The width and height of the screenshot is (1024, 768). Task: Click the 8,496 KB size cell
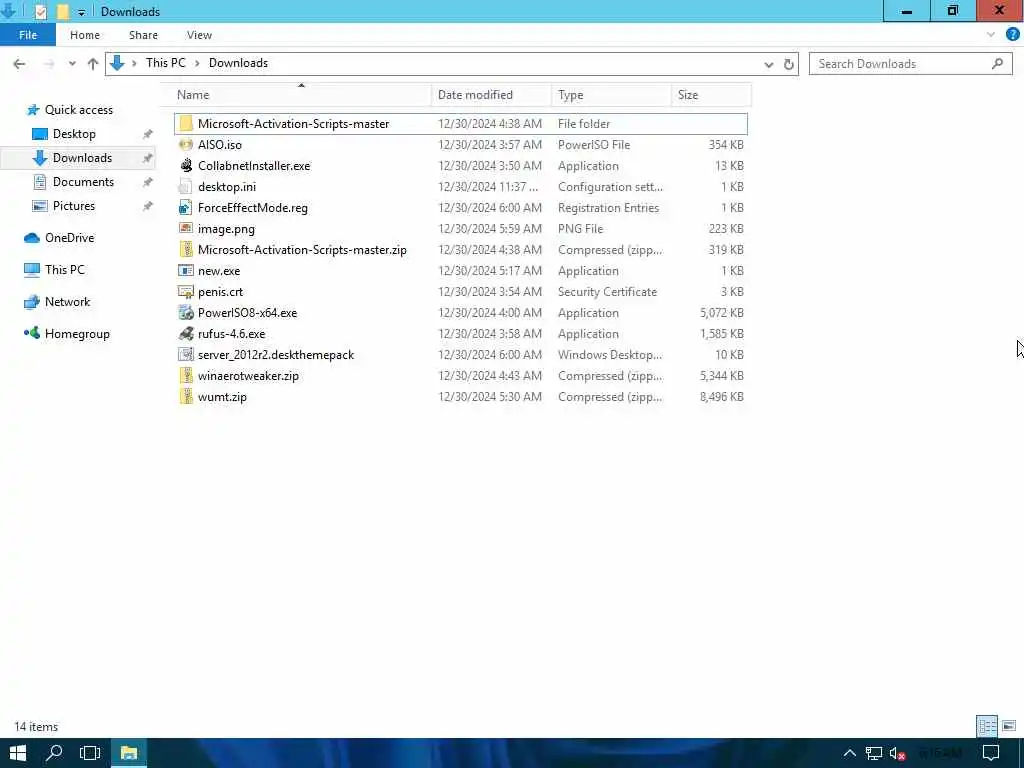[722, 396]
